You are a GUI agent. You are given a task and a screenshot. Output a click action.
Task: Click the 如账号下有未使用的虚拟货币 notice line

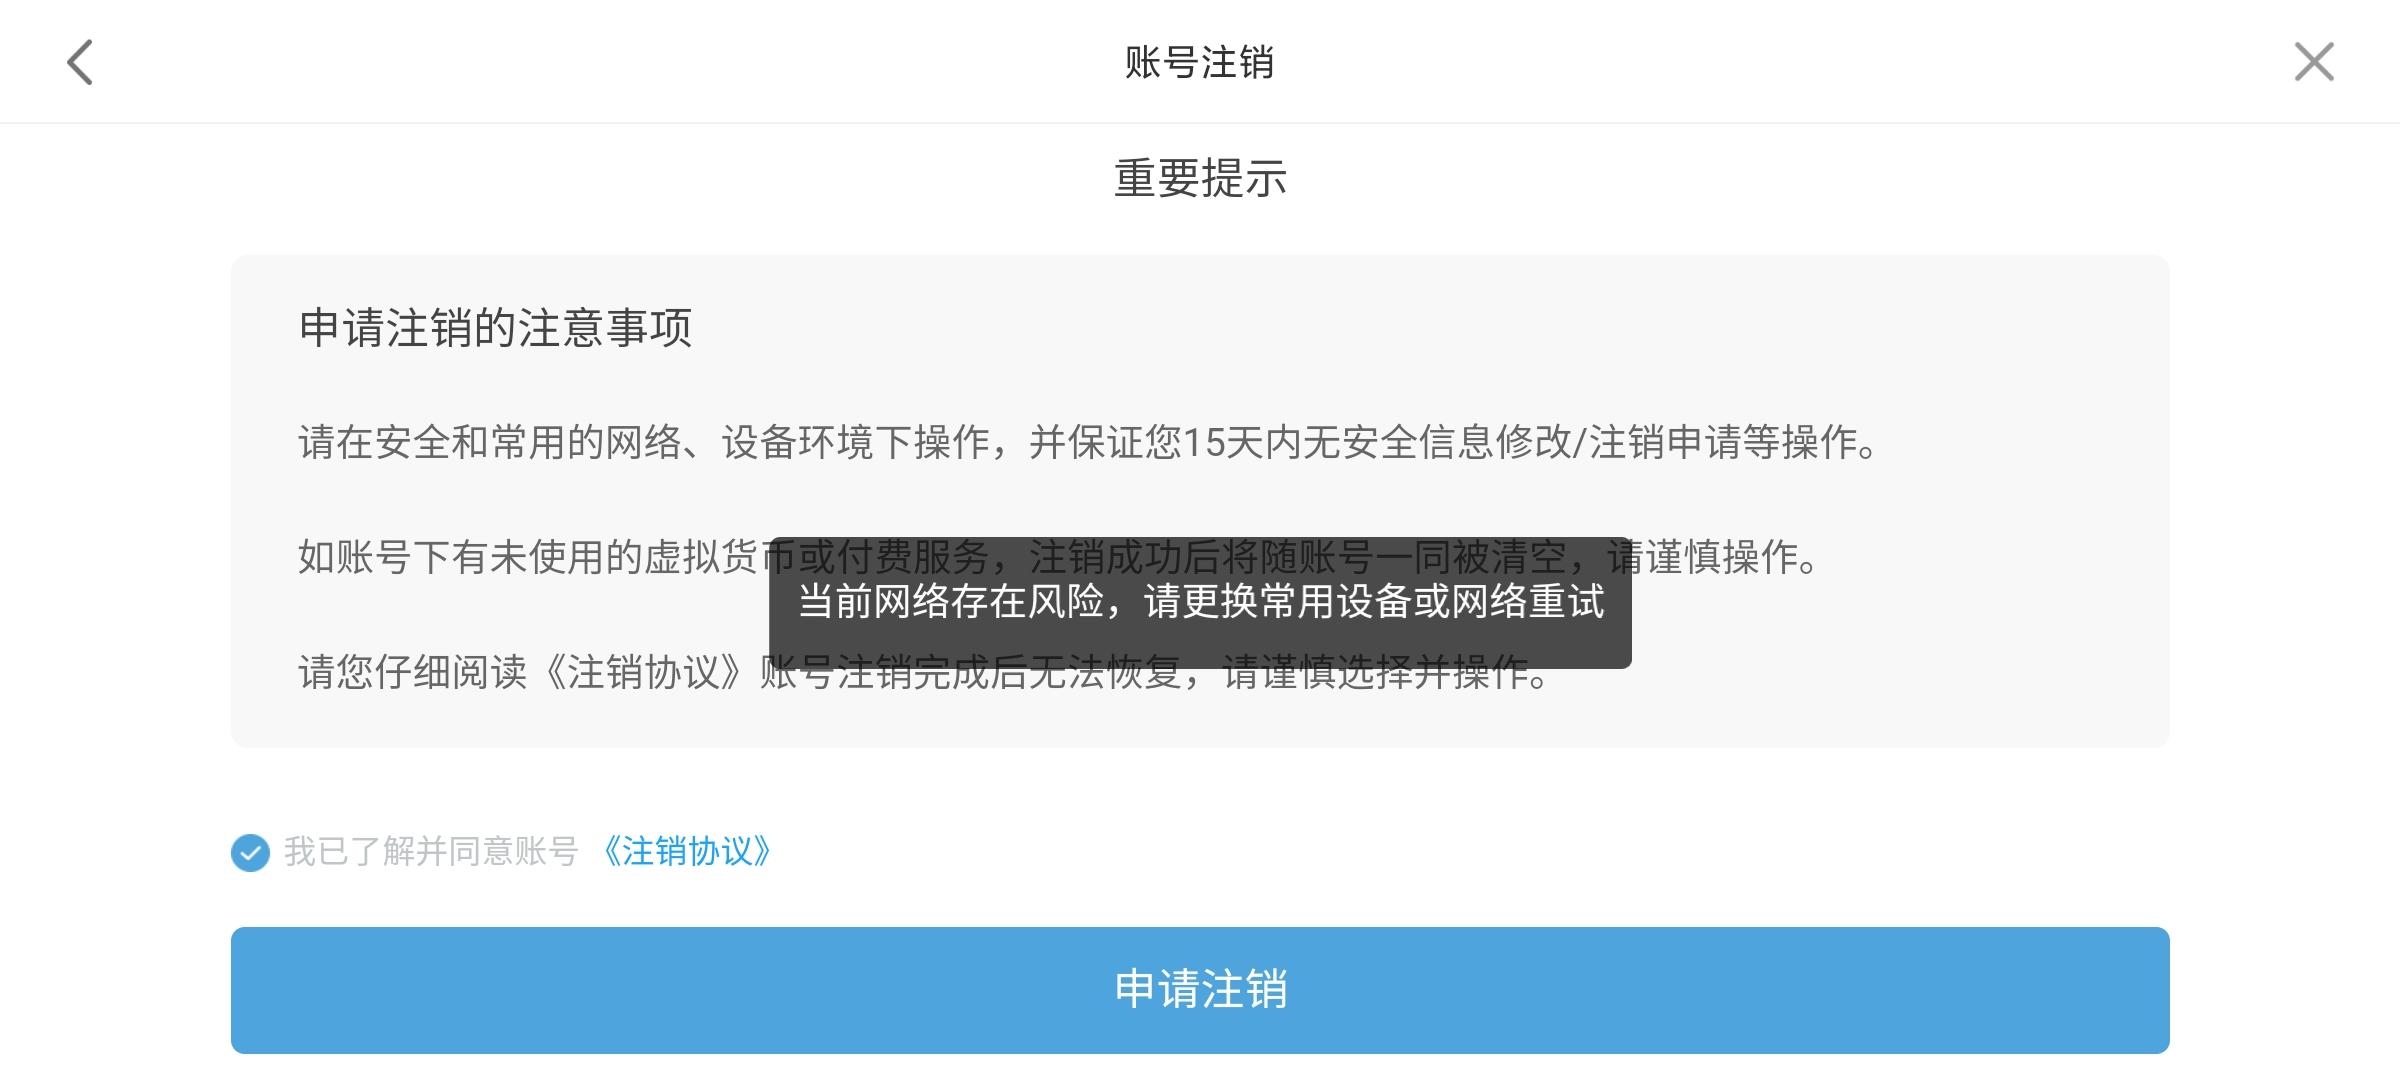1059,557
